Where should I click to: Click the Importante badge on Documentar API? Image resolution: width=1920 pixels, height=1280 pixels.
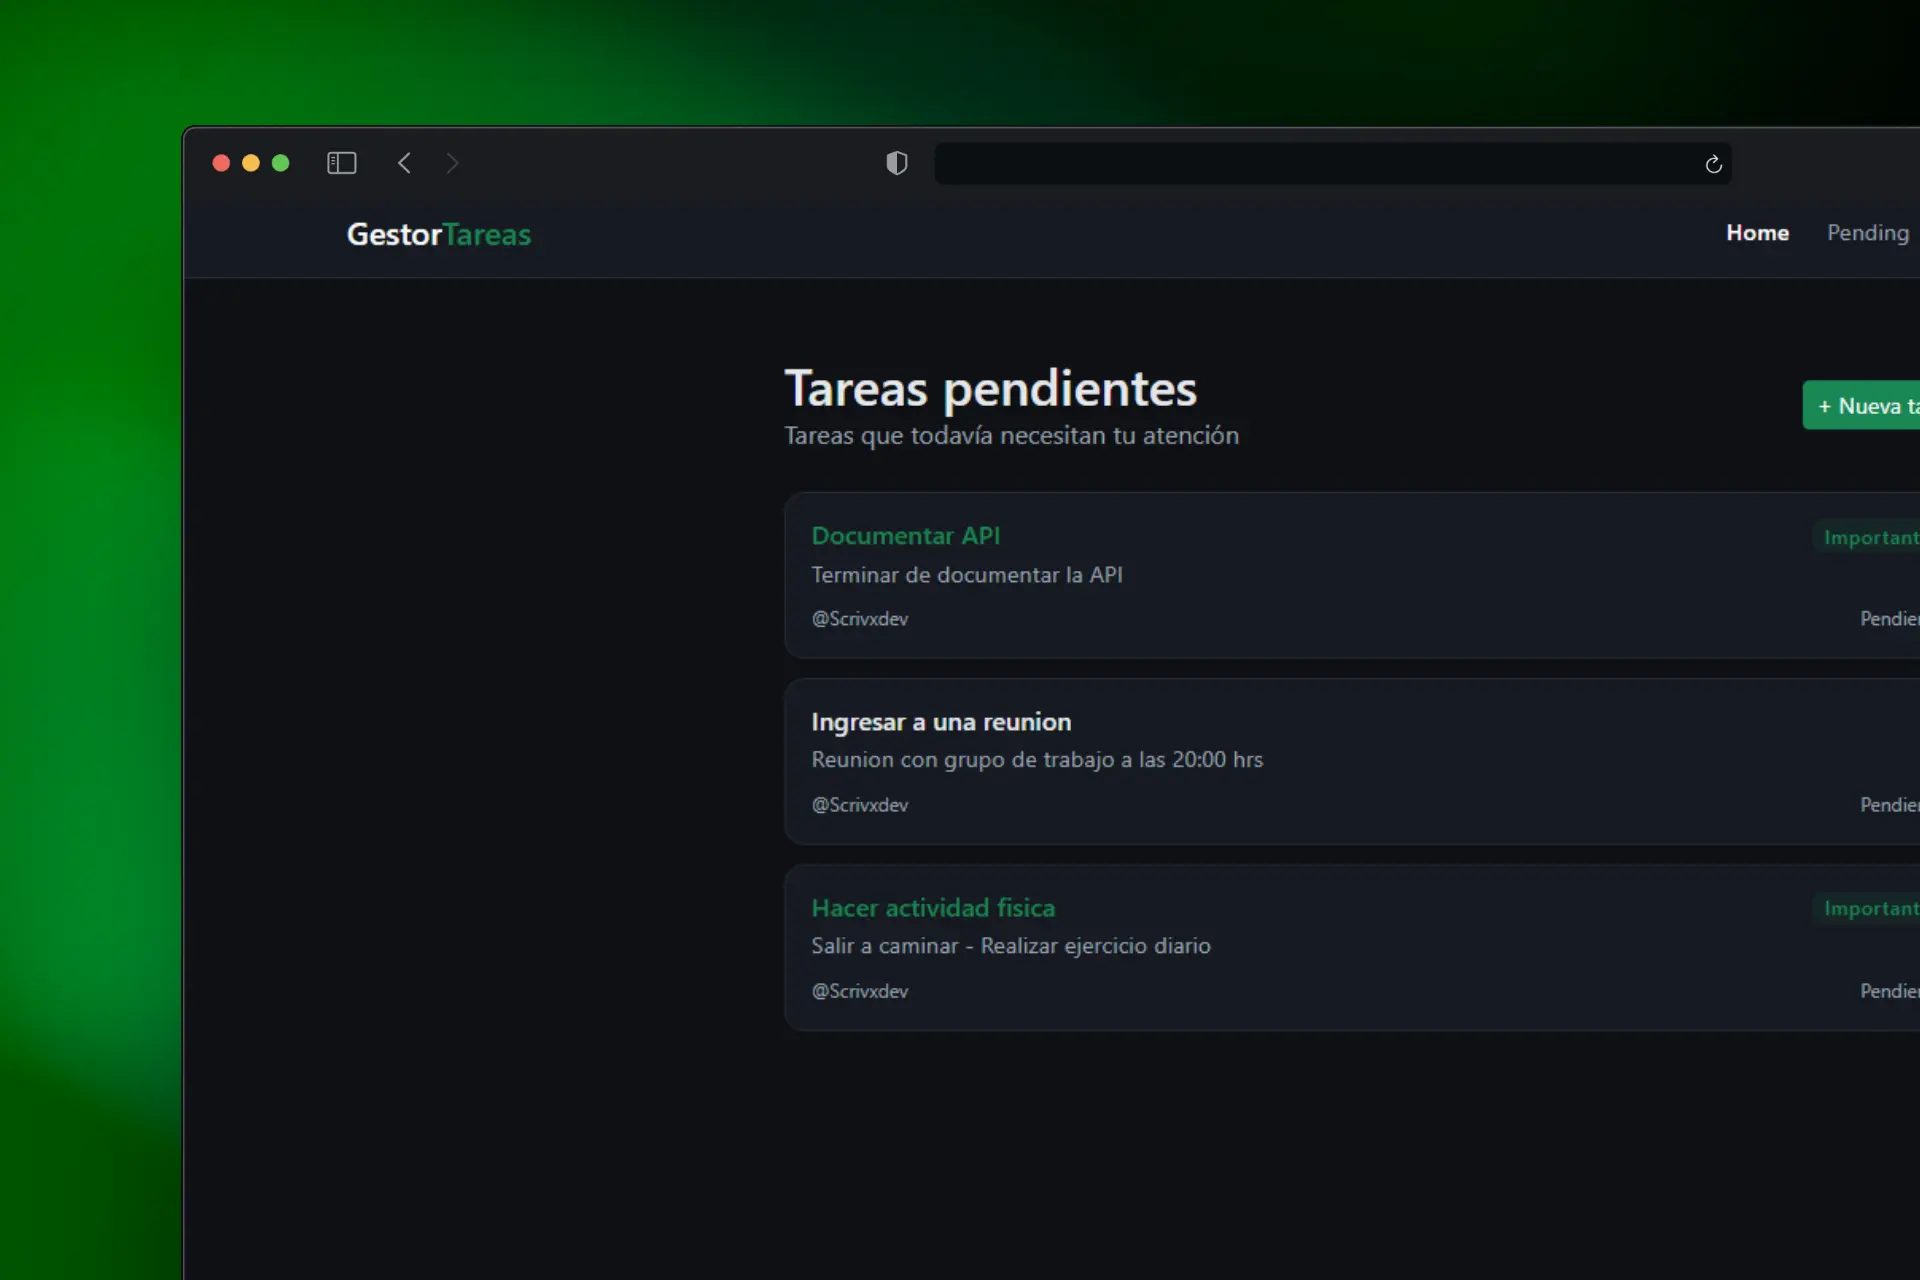[1874, 536]
